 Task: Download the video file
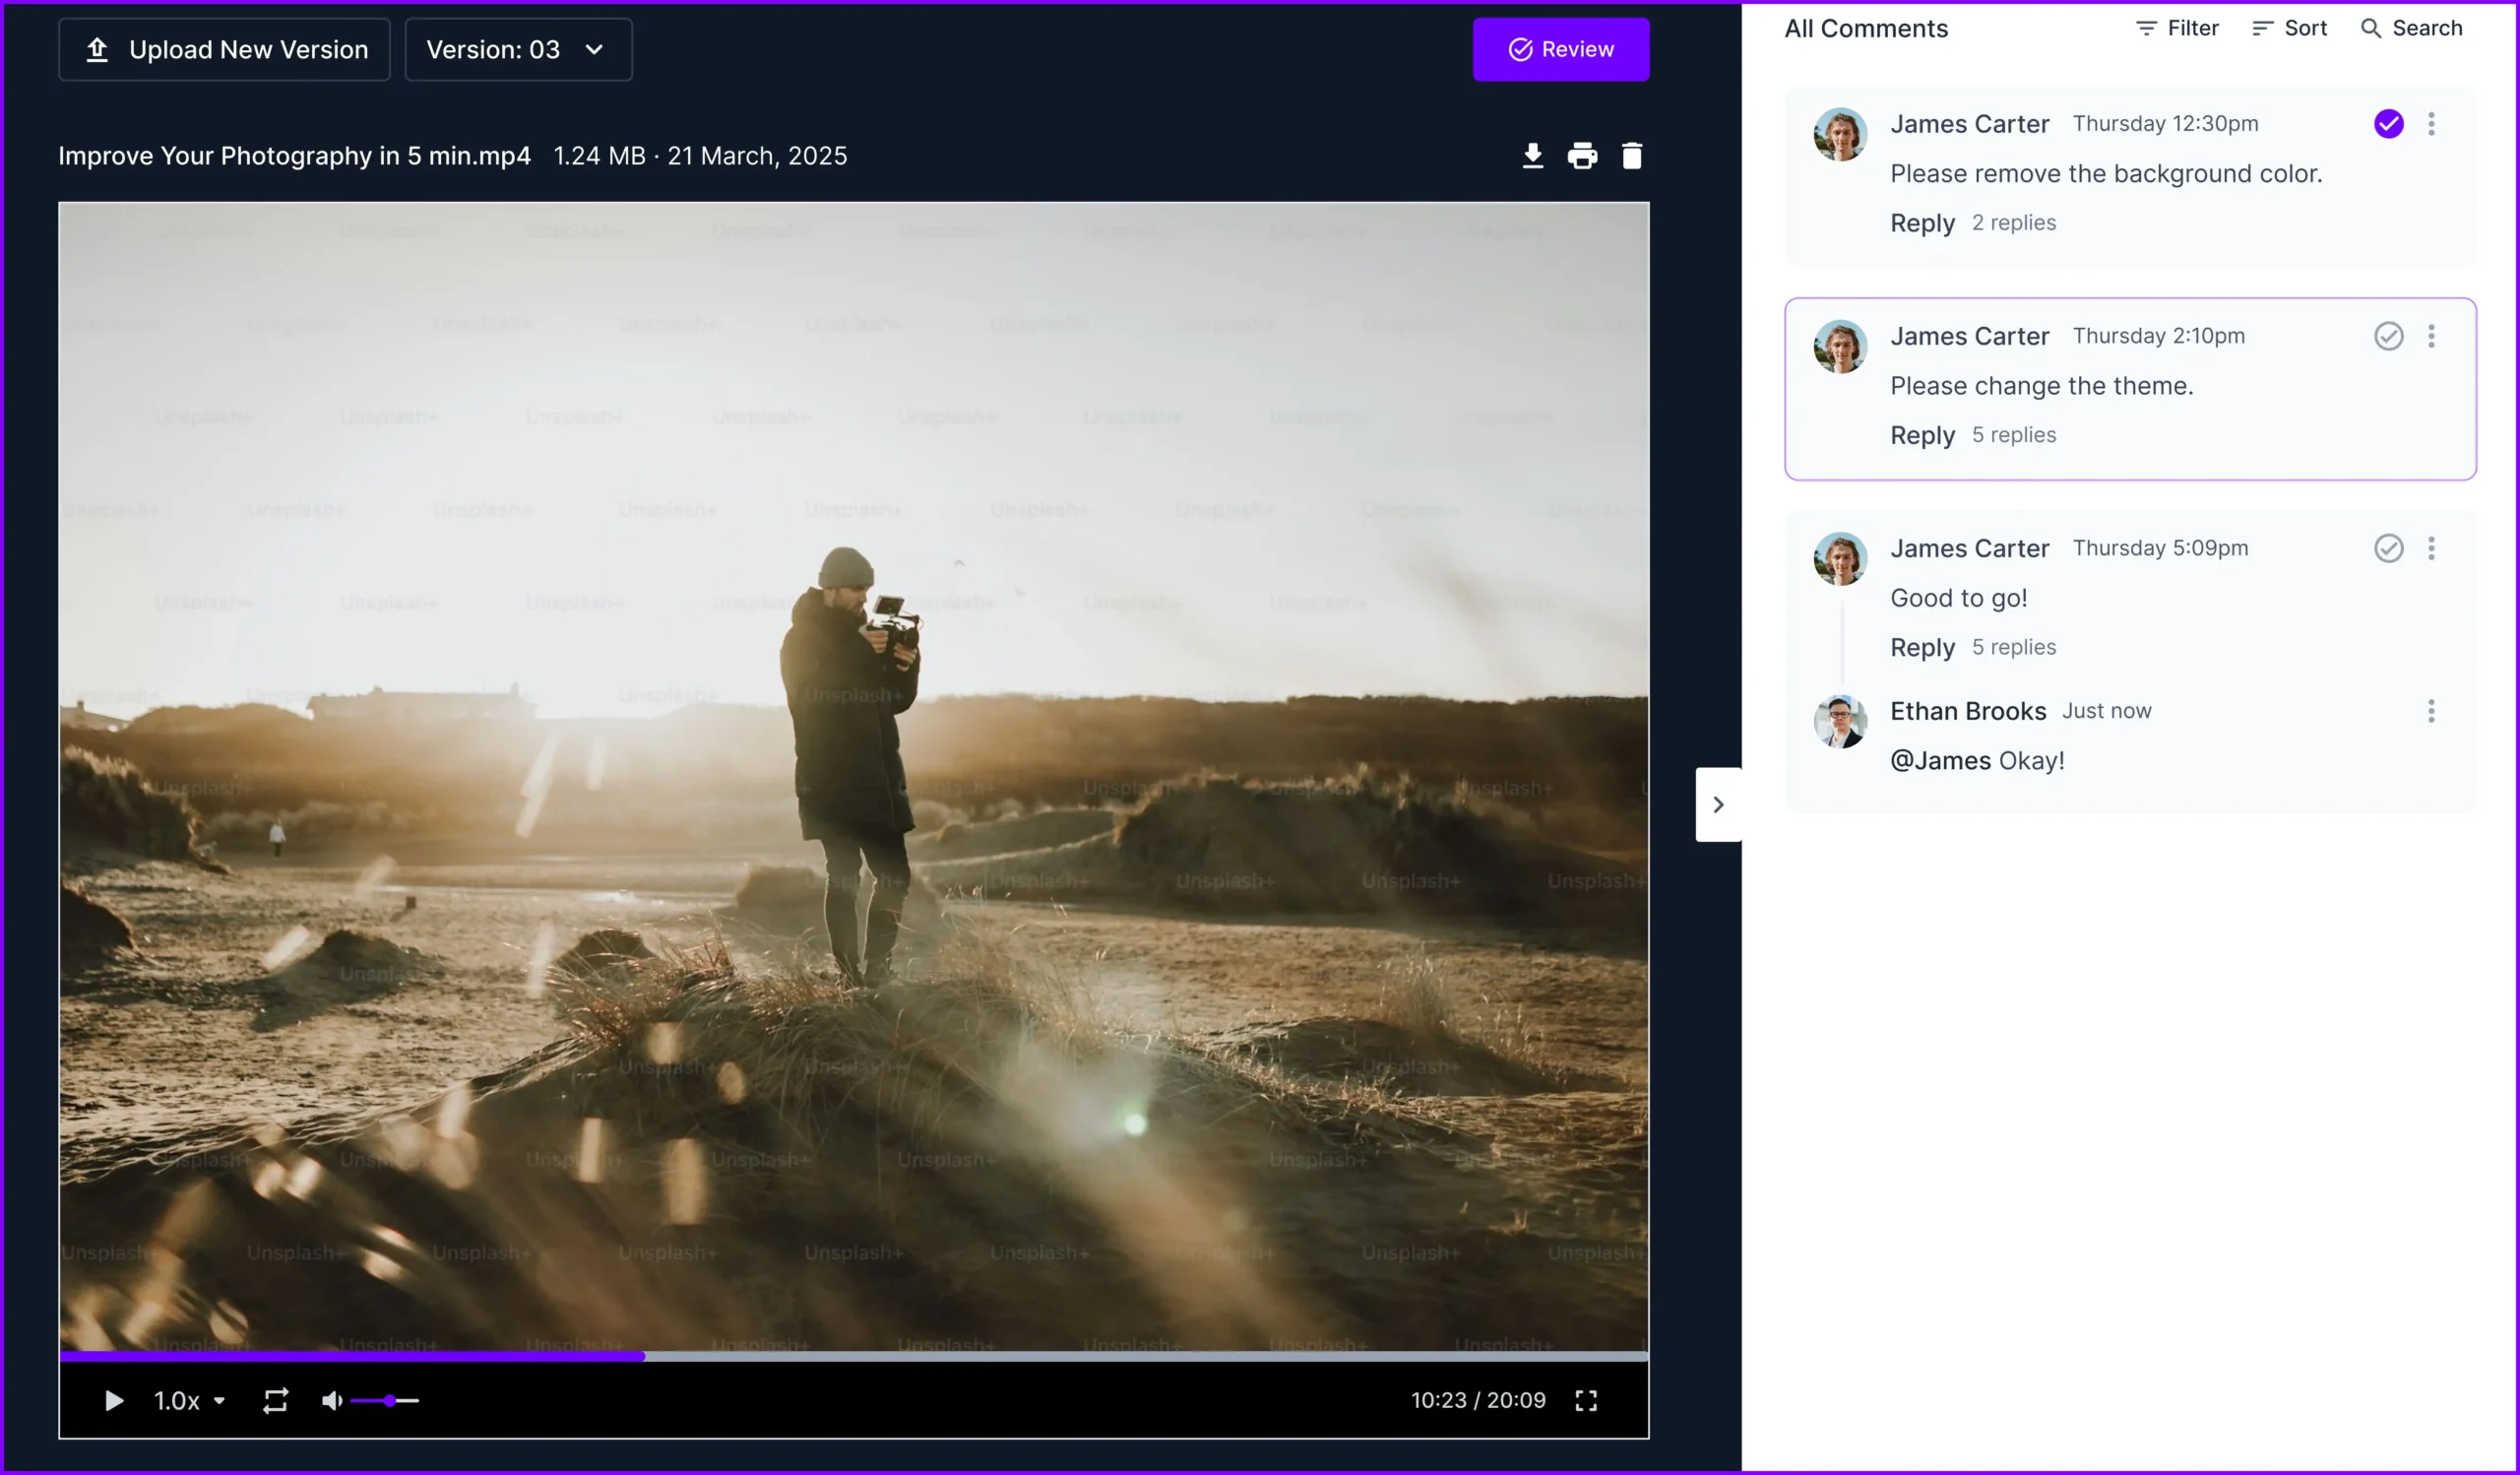tap(1532, 155)
